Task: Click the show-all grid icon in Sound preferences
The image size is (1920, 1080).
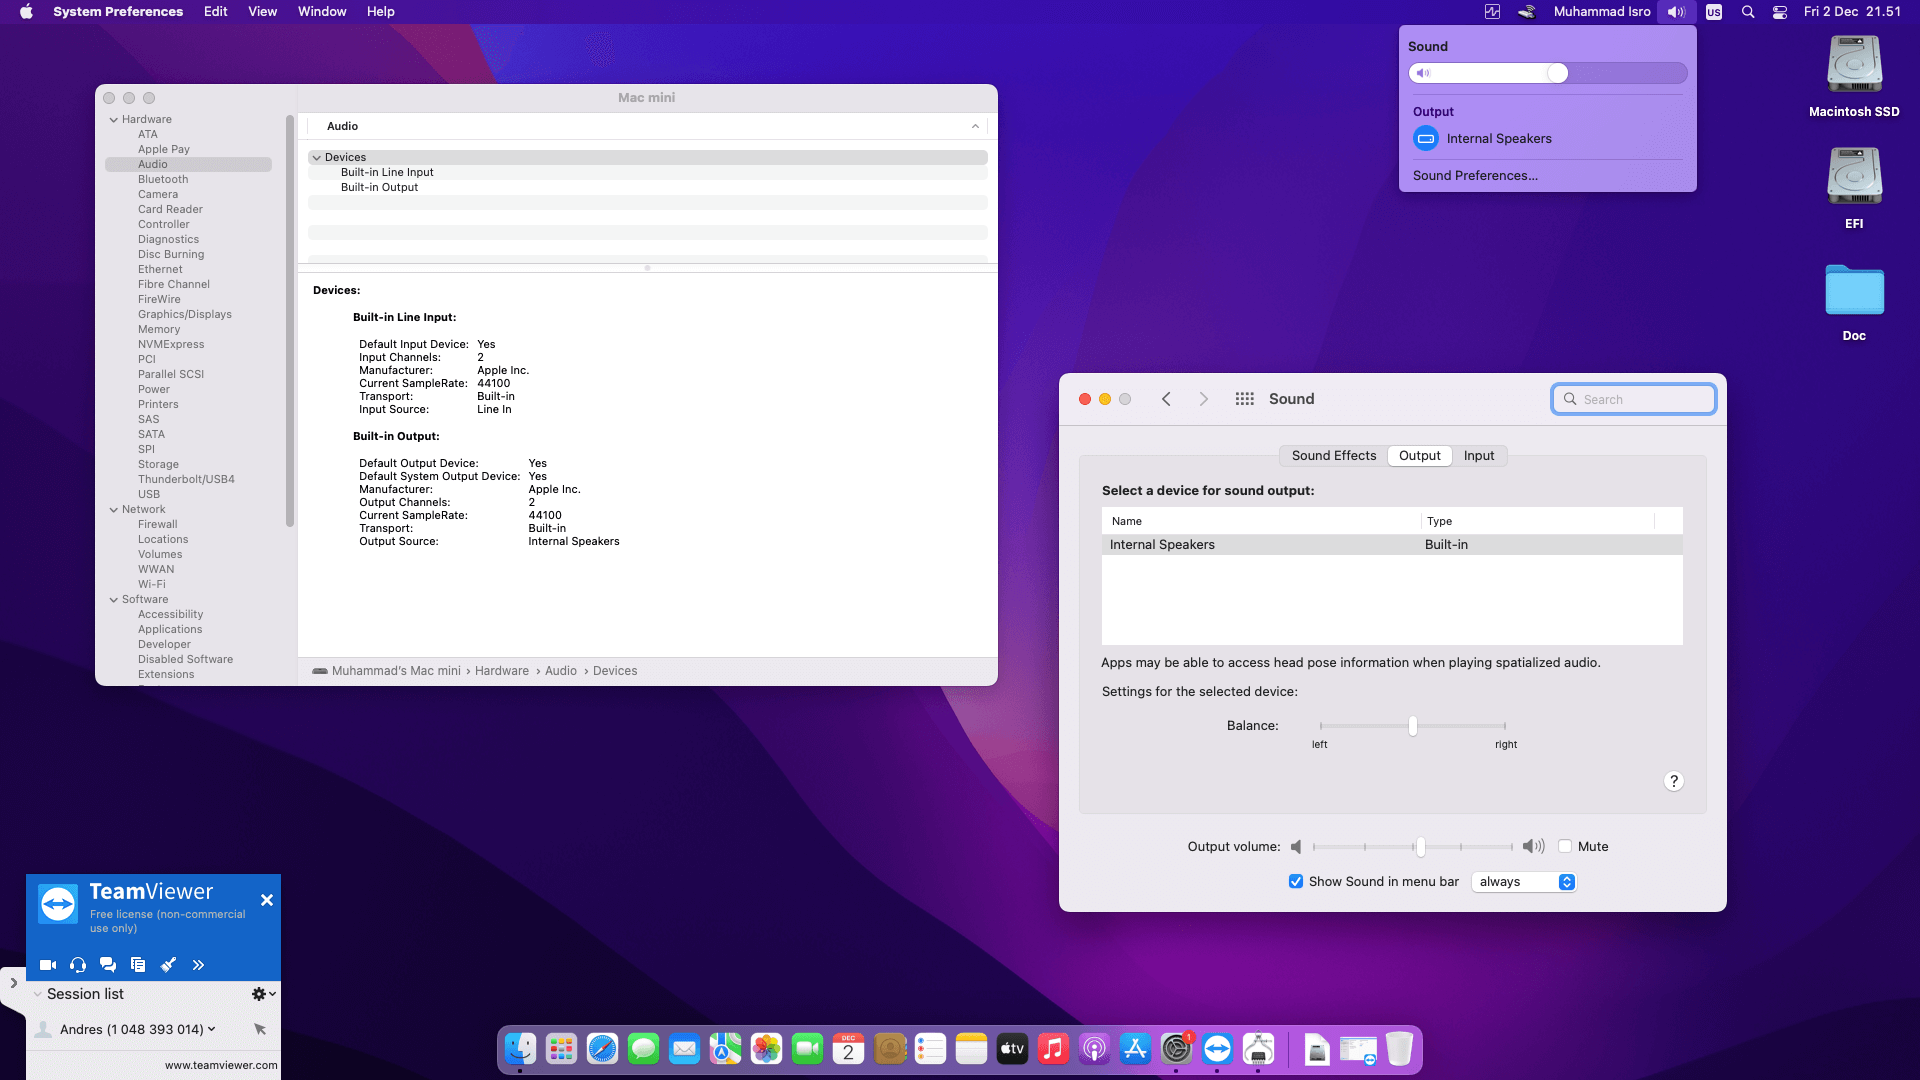Action: click(1244, 399)
